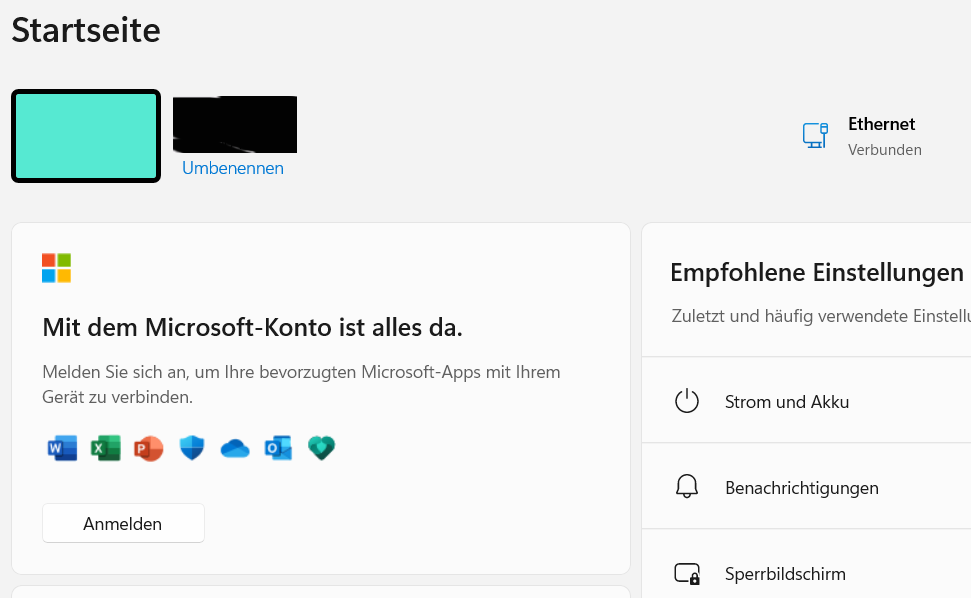Screen dimensions: 971x598
Task: Click the Word app icon
Action: pyautogui.click(x=63, y=448)
